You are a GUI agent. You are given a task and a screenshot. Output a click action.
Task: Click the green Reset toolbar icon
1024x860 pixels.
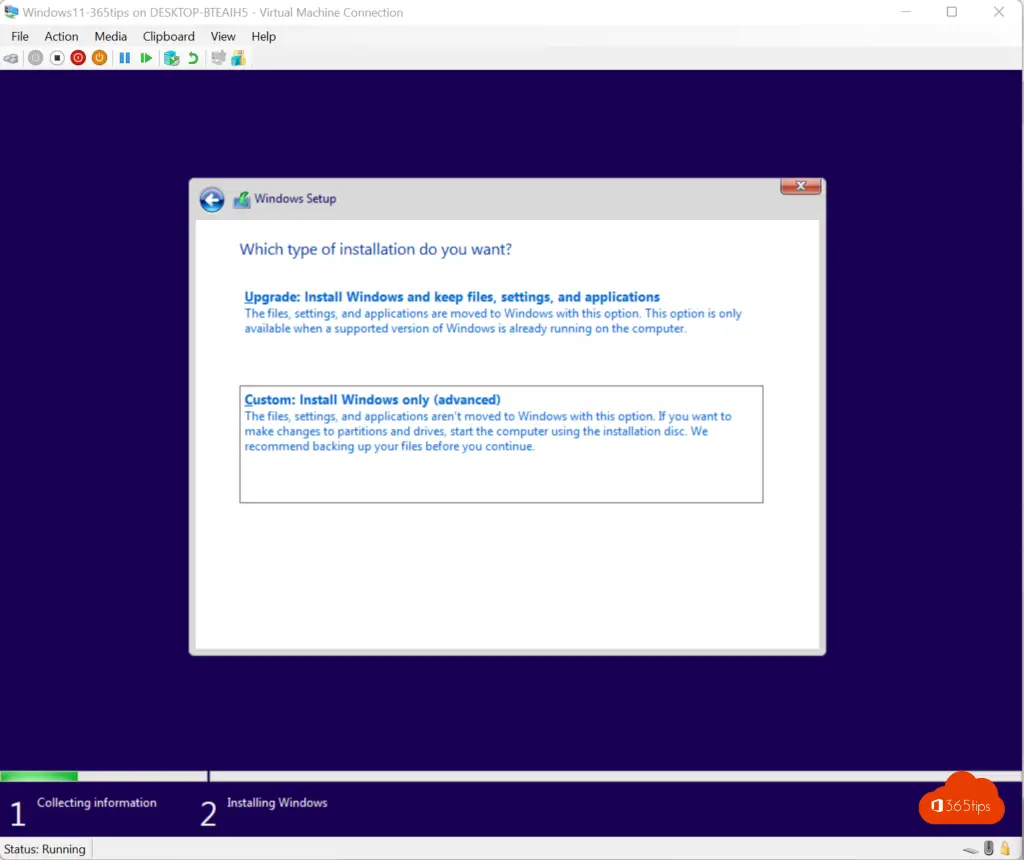(x=146, y=58)
